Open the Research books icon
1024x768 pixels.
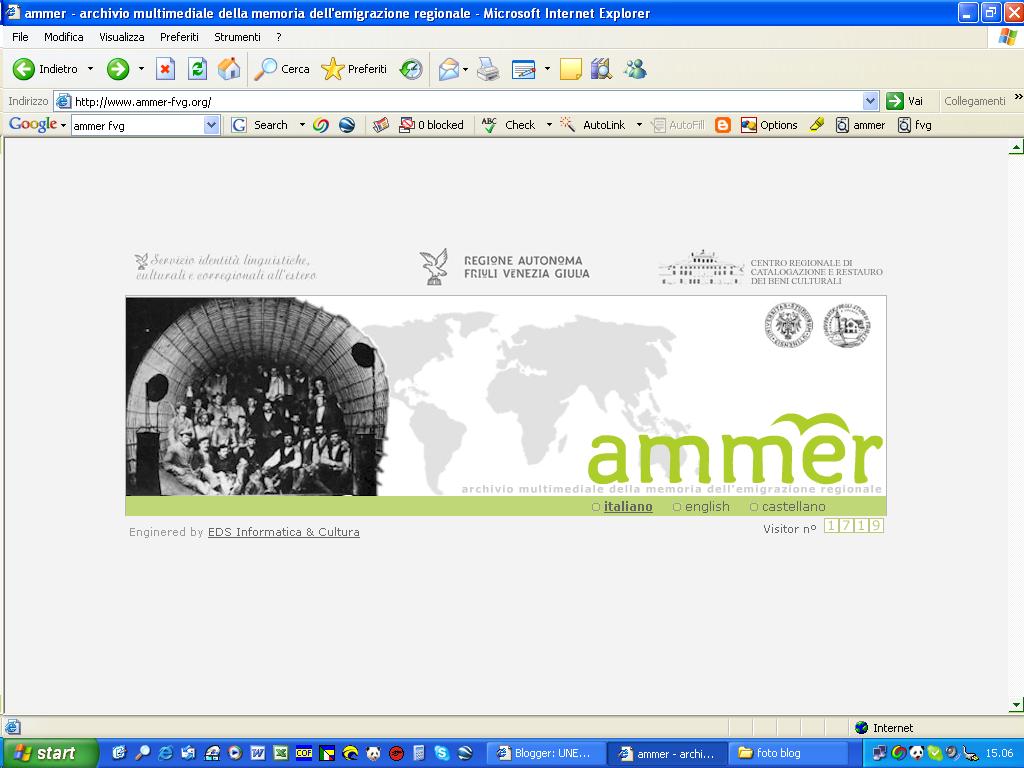point(601,69)
